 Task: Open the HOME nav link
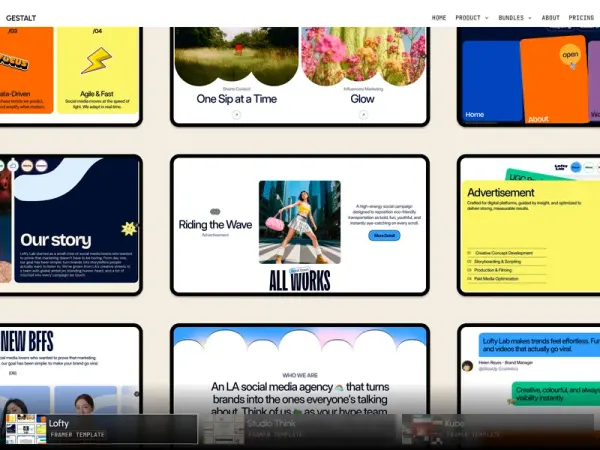439,18
